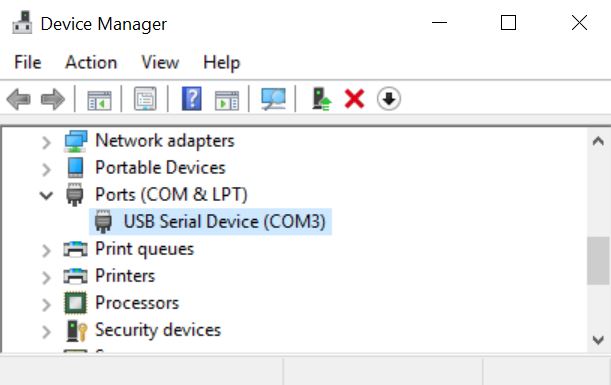Click the Forward arrow toolbar icon
This screenshot has width=611, height=385.
(x=53, y=99)
